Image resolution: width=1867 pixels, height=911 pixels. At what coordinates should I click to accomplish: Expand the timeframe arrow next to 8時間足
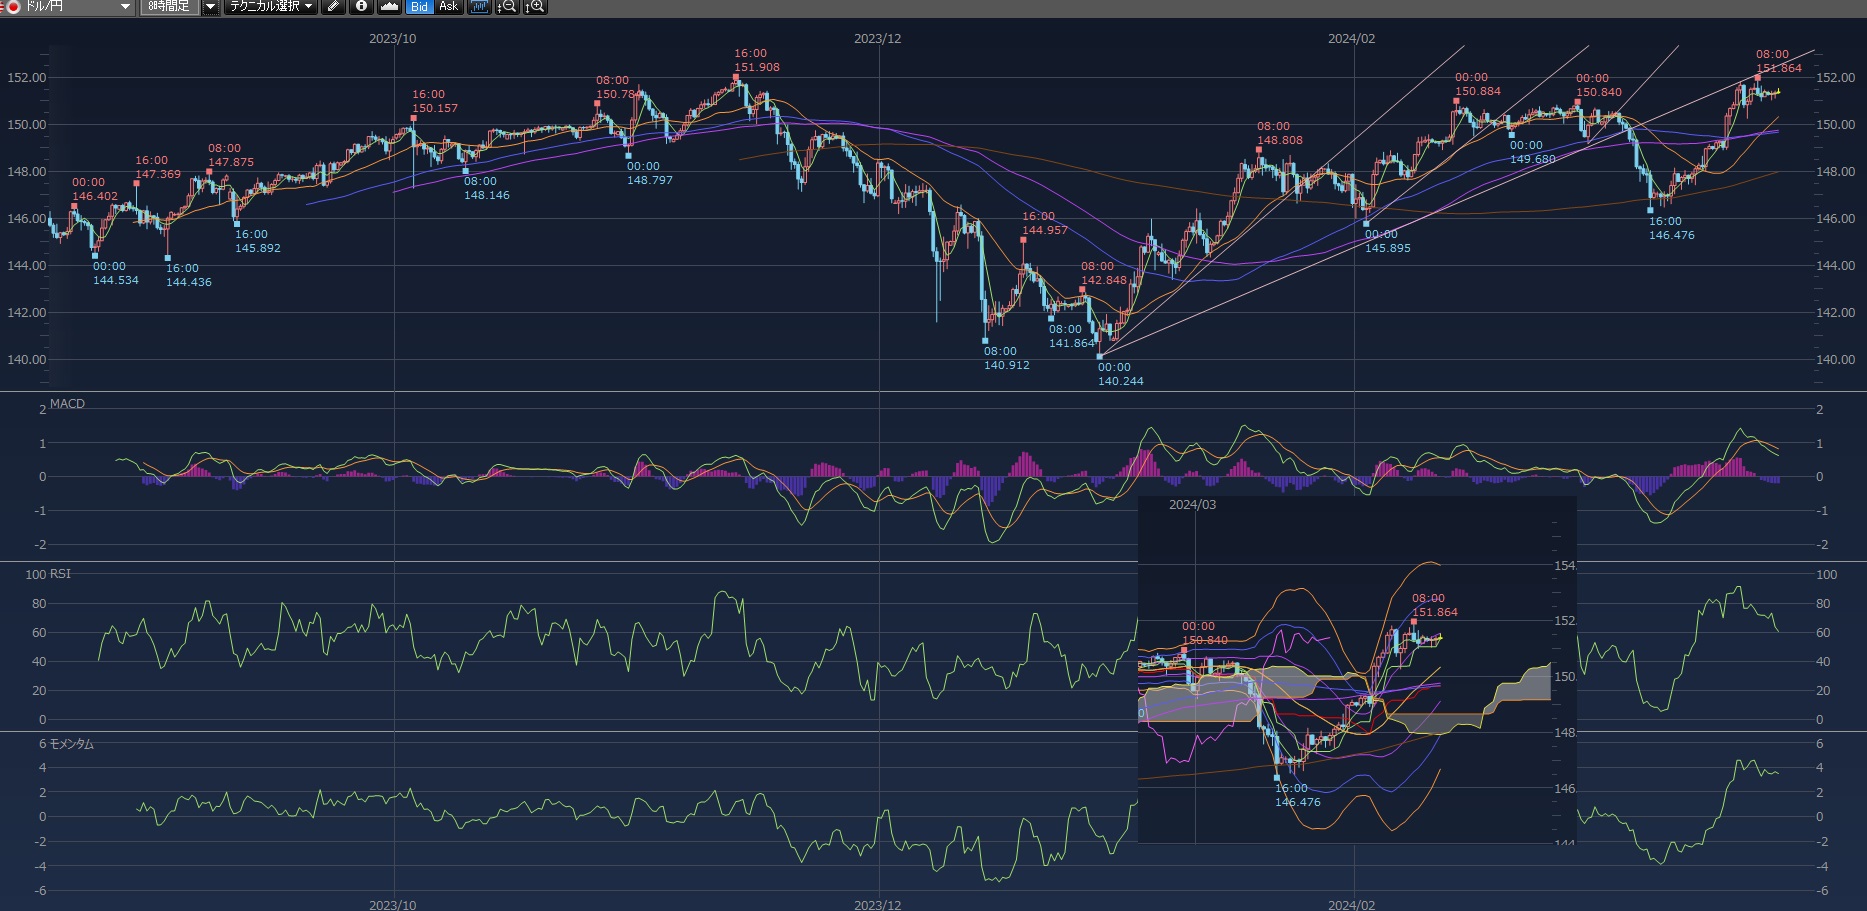(210, 7)
